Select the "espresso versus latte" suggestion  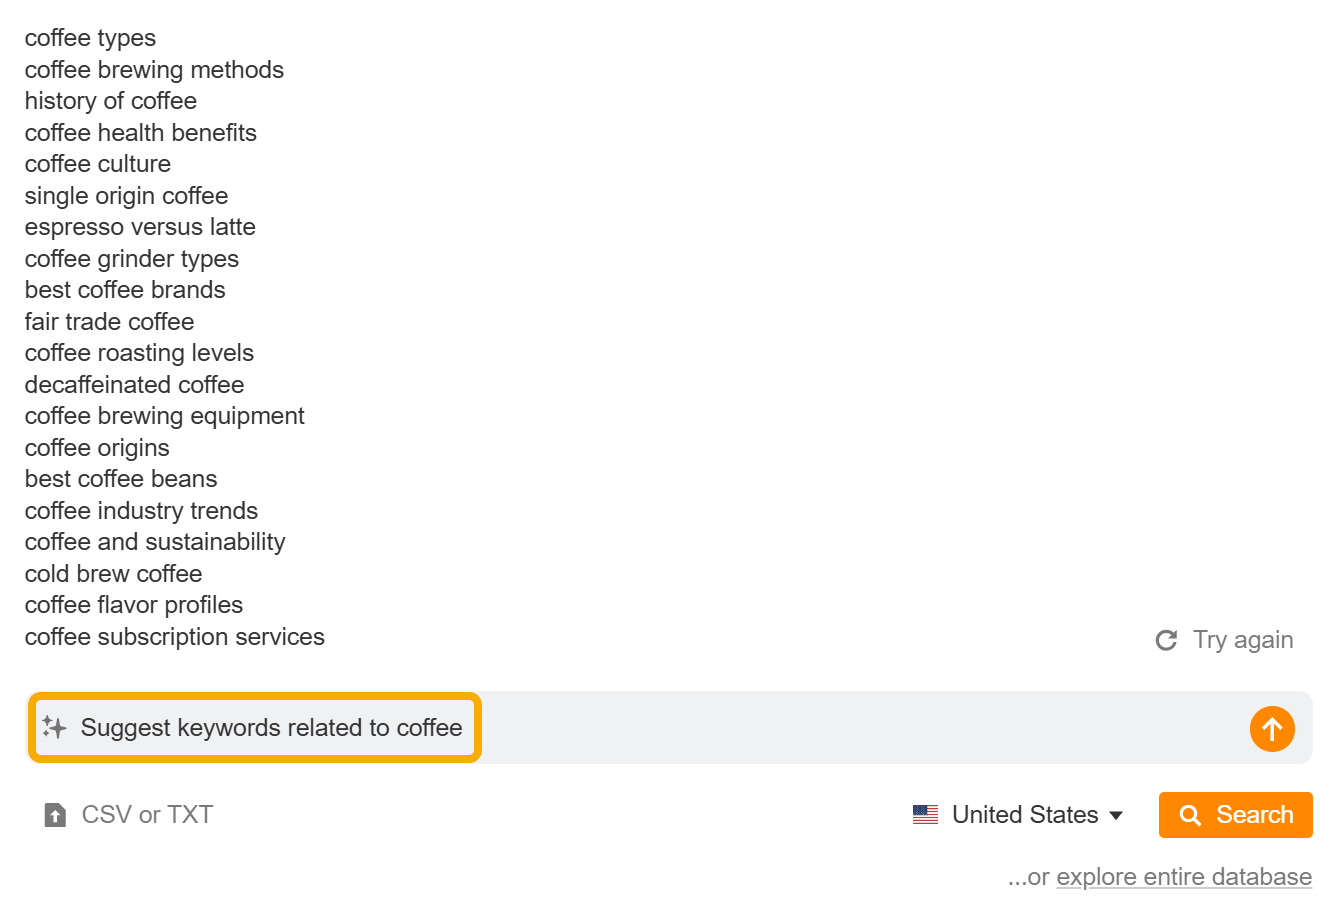(x=140, y=227)
